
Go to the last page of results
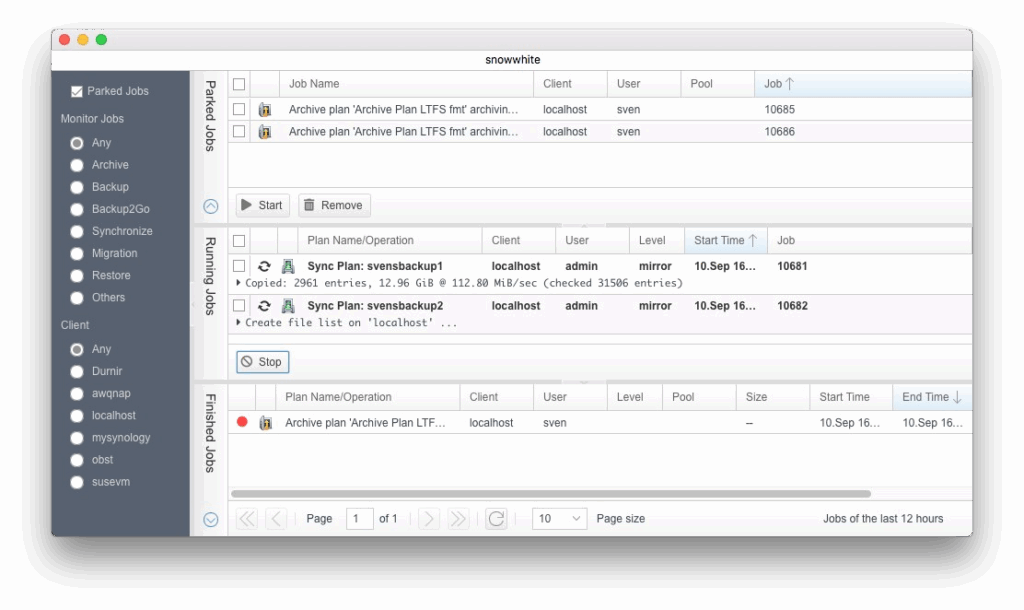coord(458,518)
